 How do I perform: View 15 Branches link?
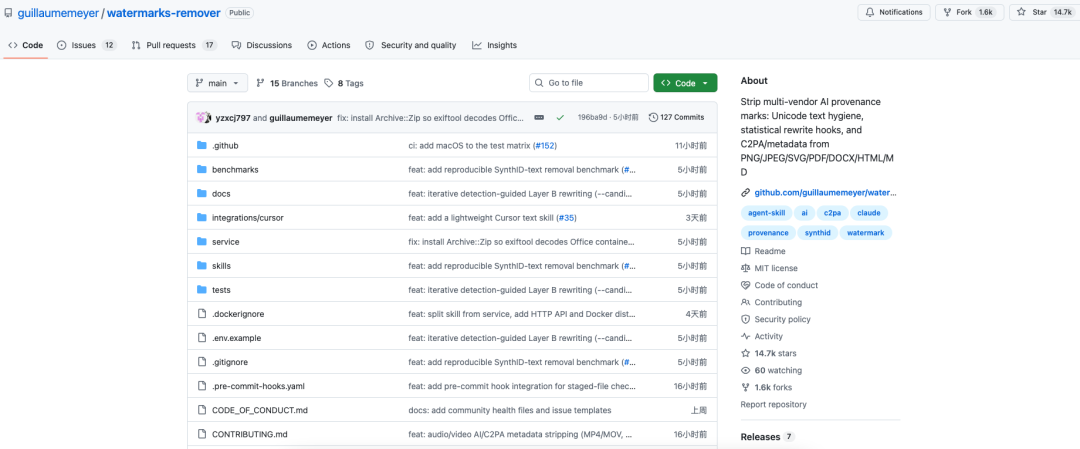(x=287, y=83)
